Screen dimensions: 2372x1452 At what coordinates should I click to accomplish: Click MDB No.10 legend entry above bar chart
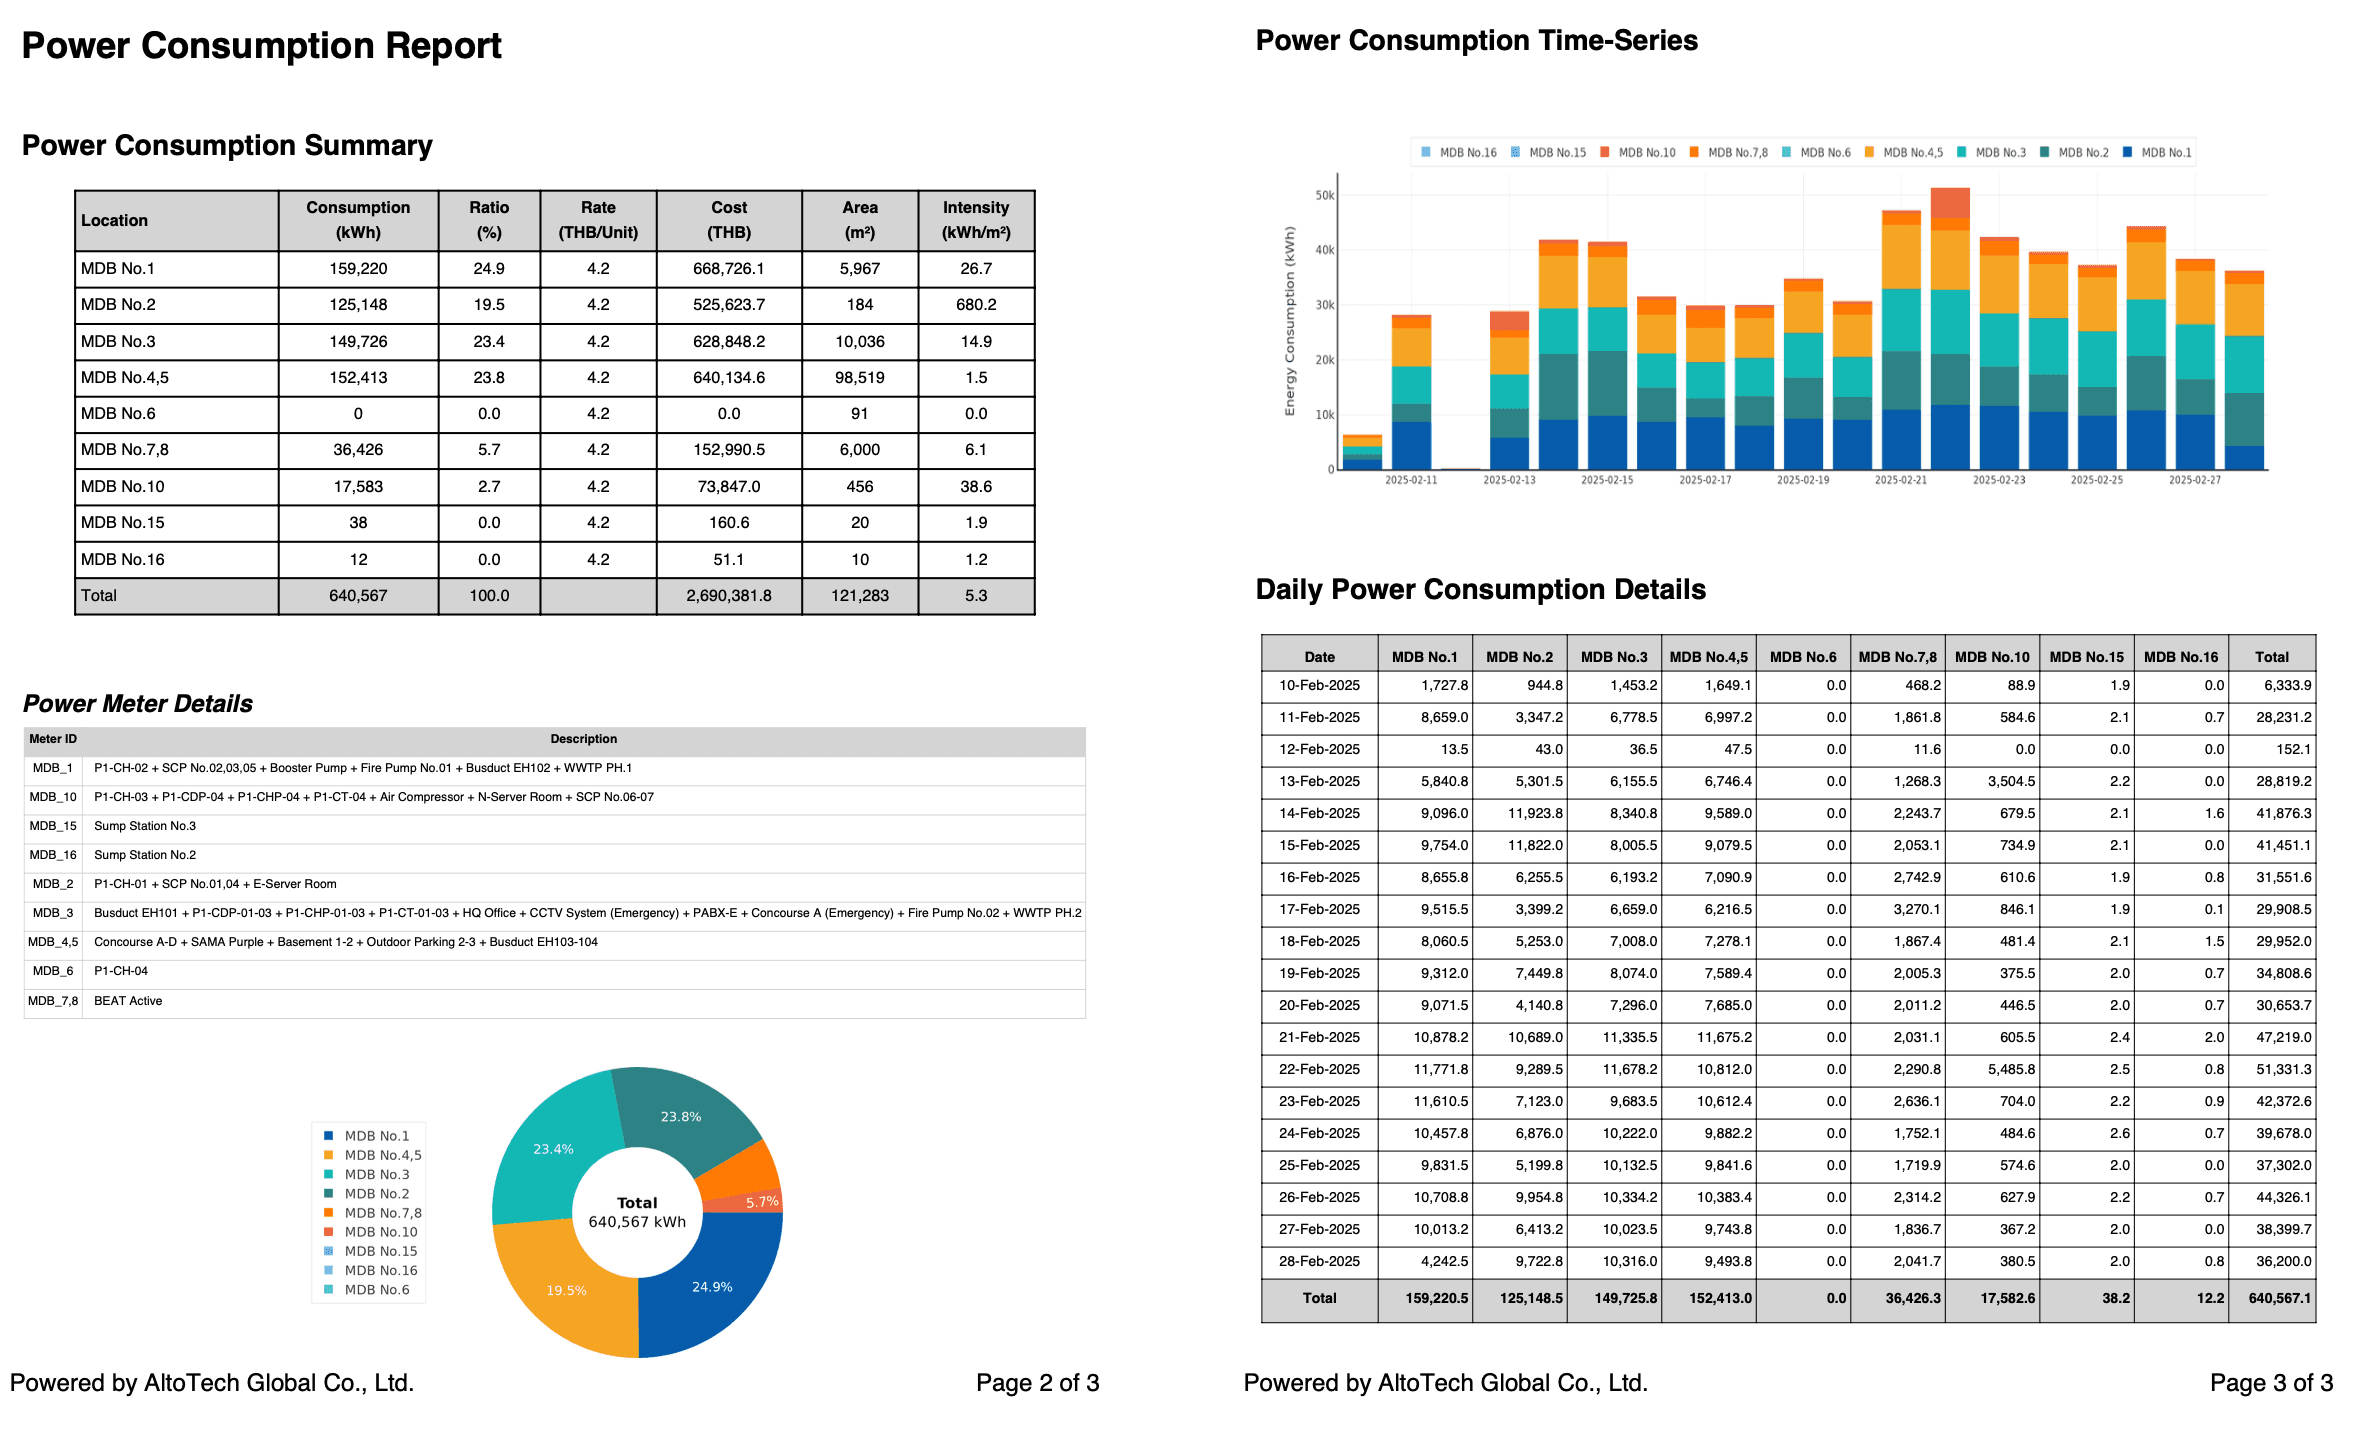pos(1646,153)
